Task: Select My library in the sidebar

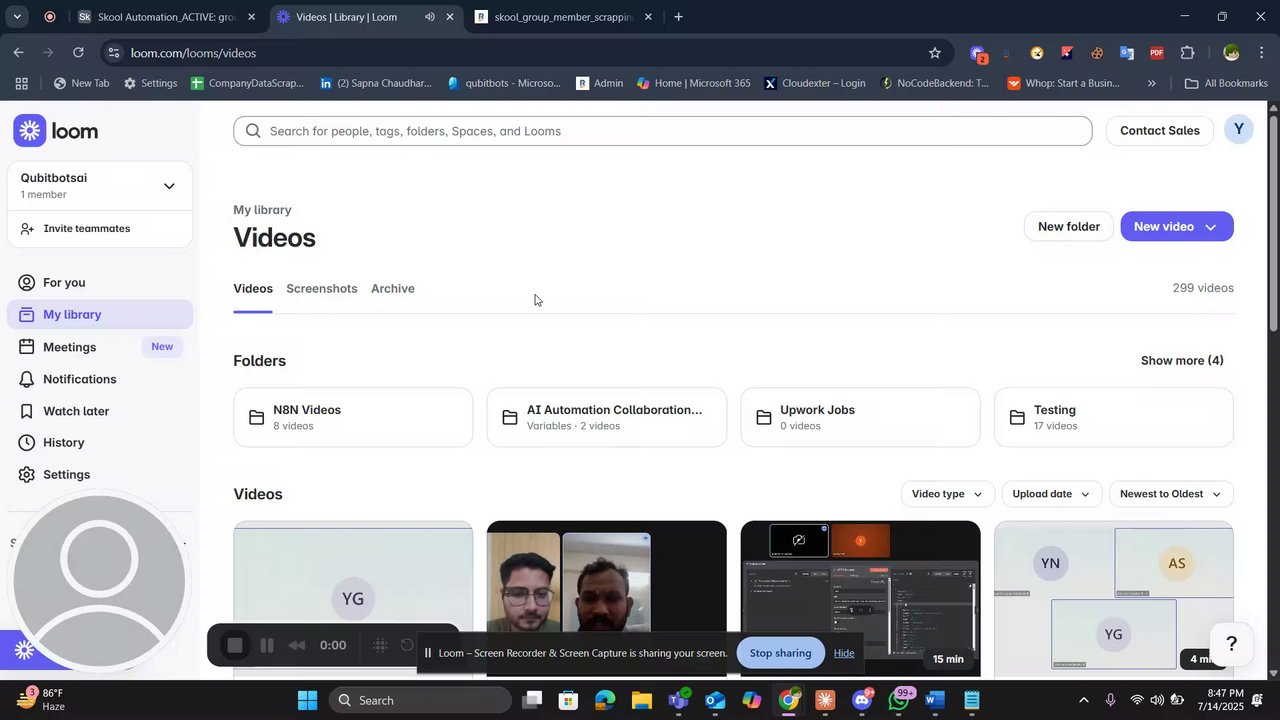Action: (x=100, y=315)
